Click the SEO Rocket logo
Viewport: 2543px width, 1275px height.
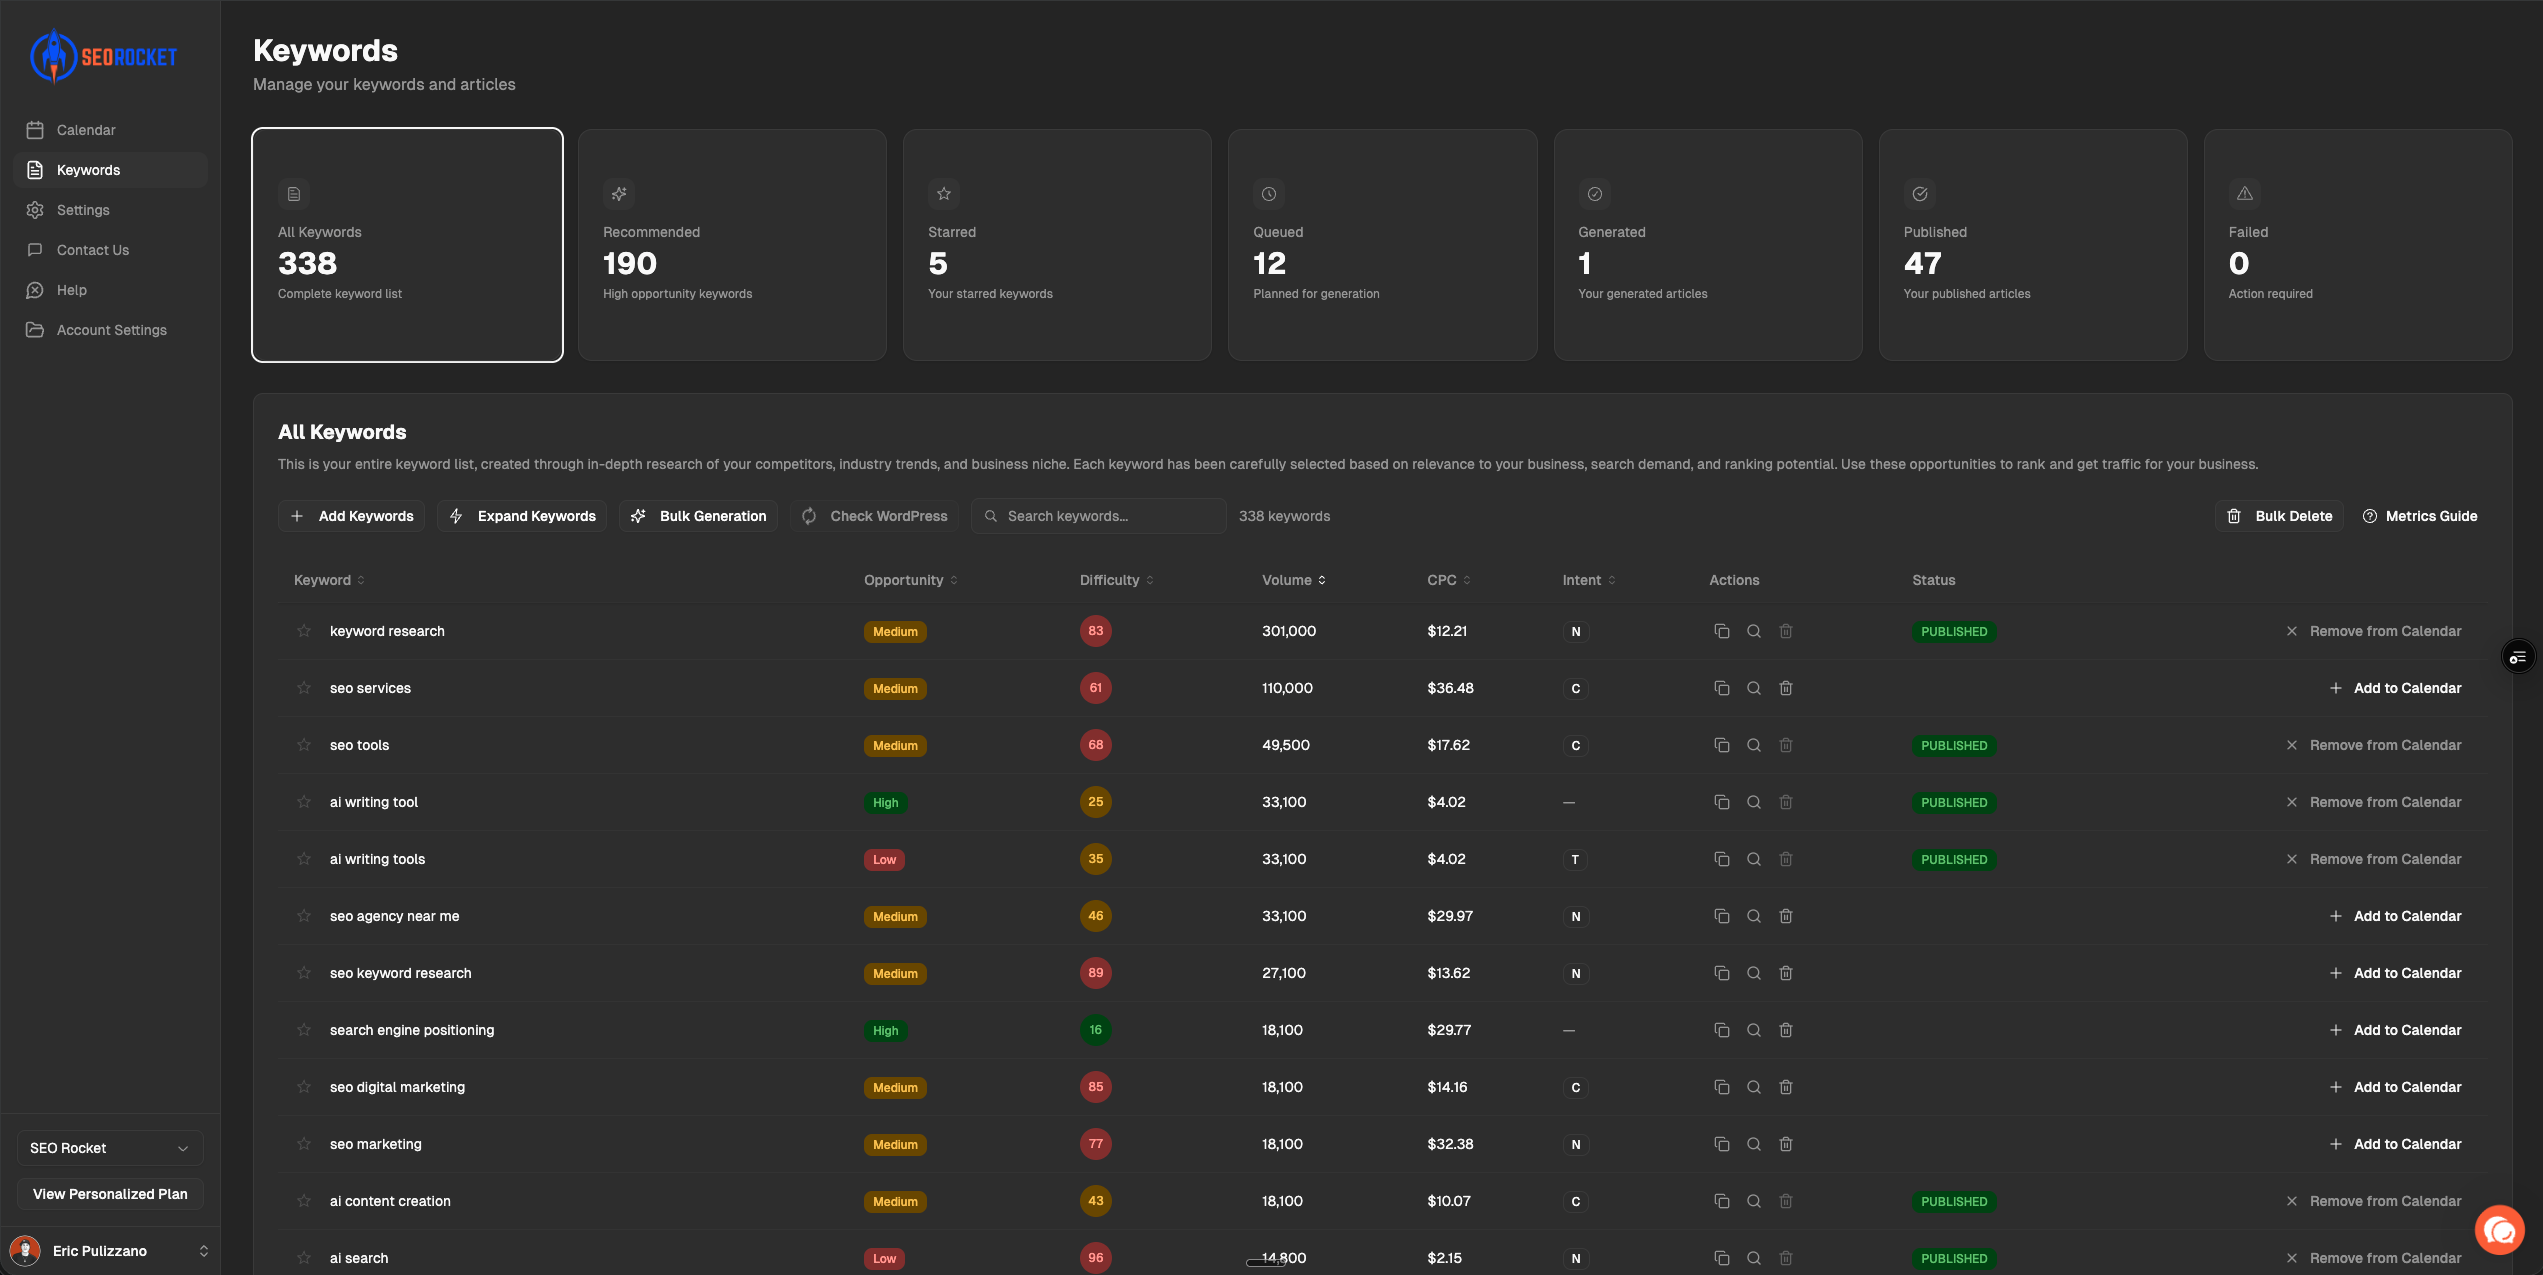pos(104,56)
